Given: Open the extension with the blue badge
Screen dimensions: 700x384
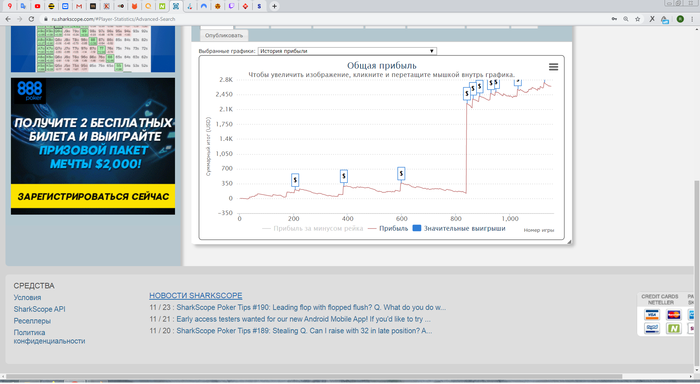Looking at the screenshot, I should click(665, 20).
